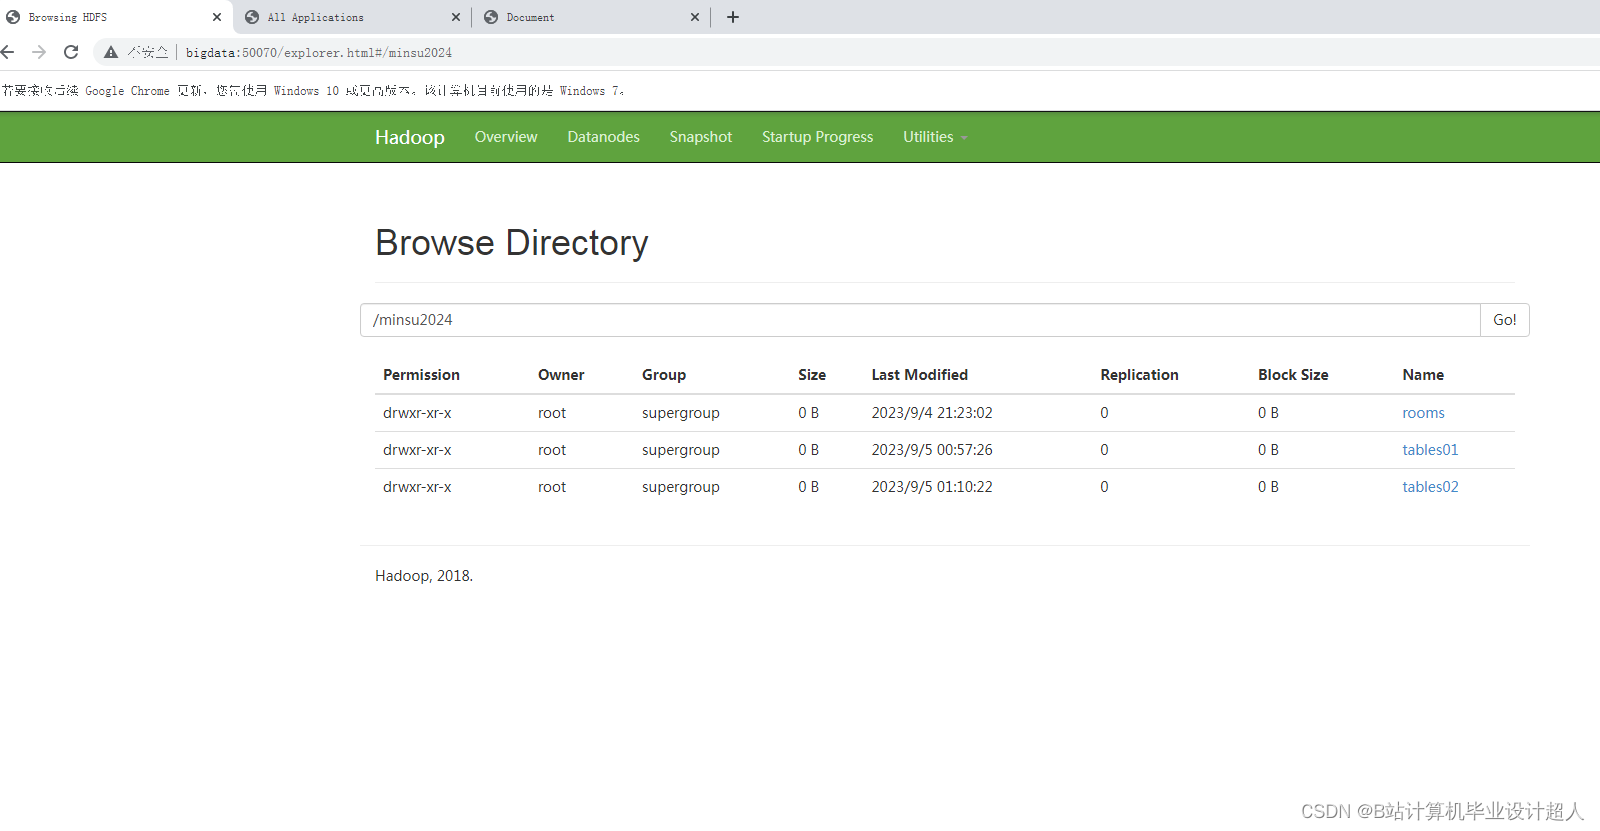The width and height of the screenshot is (1600, 831).
Task: Close the Document tab
Action: tap(695, 17)
